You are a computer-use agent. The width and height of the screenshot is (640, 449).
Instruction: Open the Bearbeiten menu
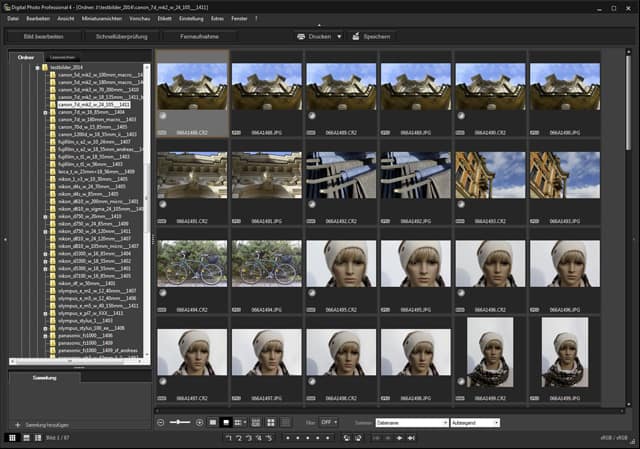tap(36, 18)
